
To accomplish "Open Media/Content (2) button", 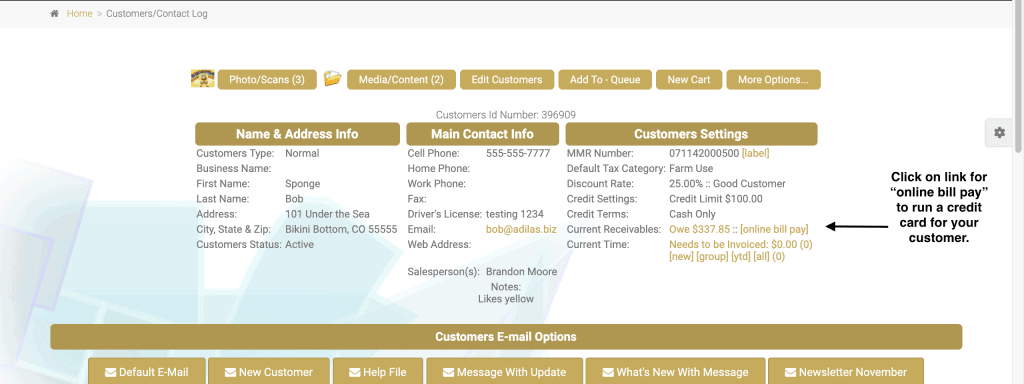I will click(x=401, y=80).
